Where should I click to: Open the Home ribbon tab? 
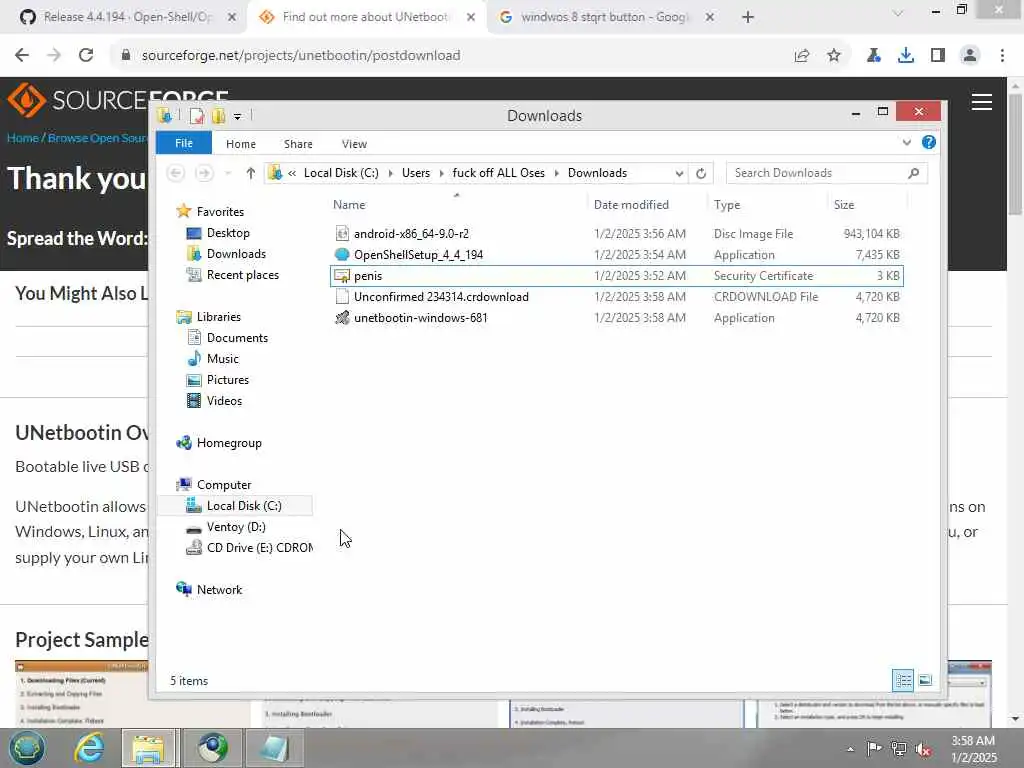[241, 144]
